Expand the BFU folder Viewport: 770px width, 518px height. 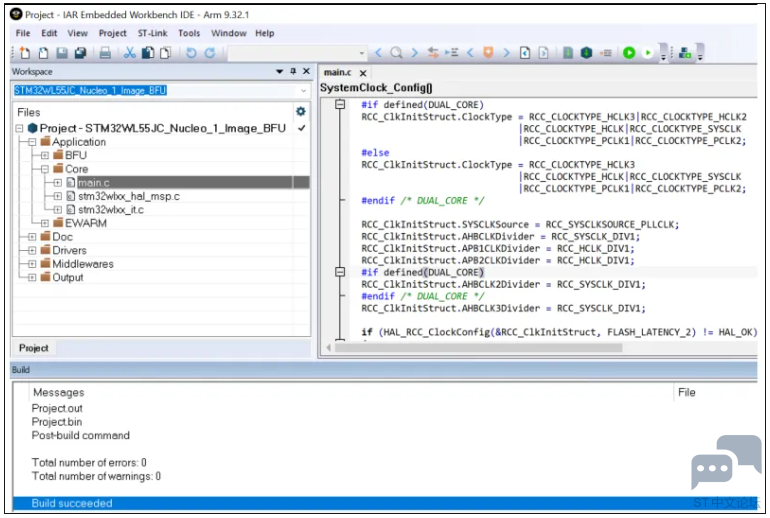[45, 155]
